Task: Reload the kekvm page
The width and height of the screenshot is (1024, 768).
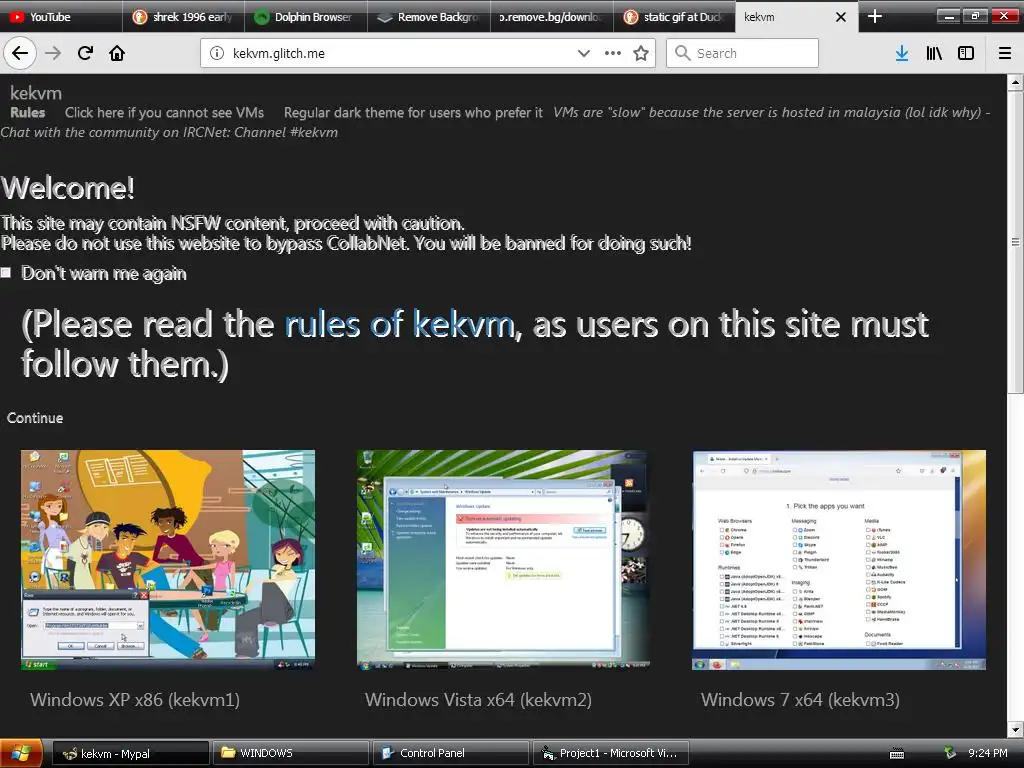Action: pos(85,53)
